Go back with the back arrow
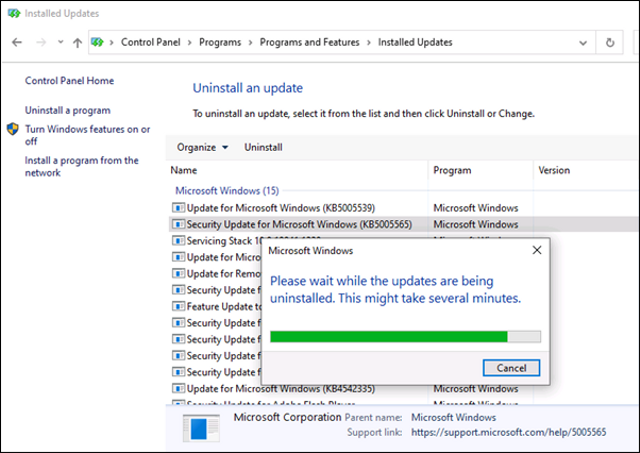Screen dimensions: 640x453 tap(17, 42)
